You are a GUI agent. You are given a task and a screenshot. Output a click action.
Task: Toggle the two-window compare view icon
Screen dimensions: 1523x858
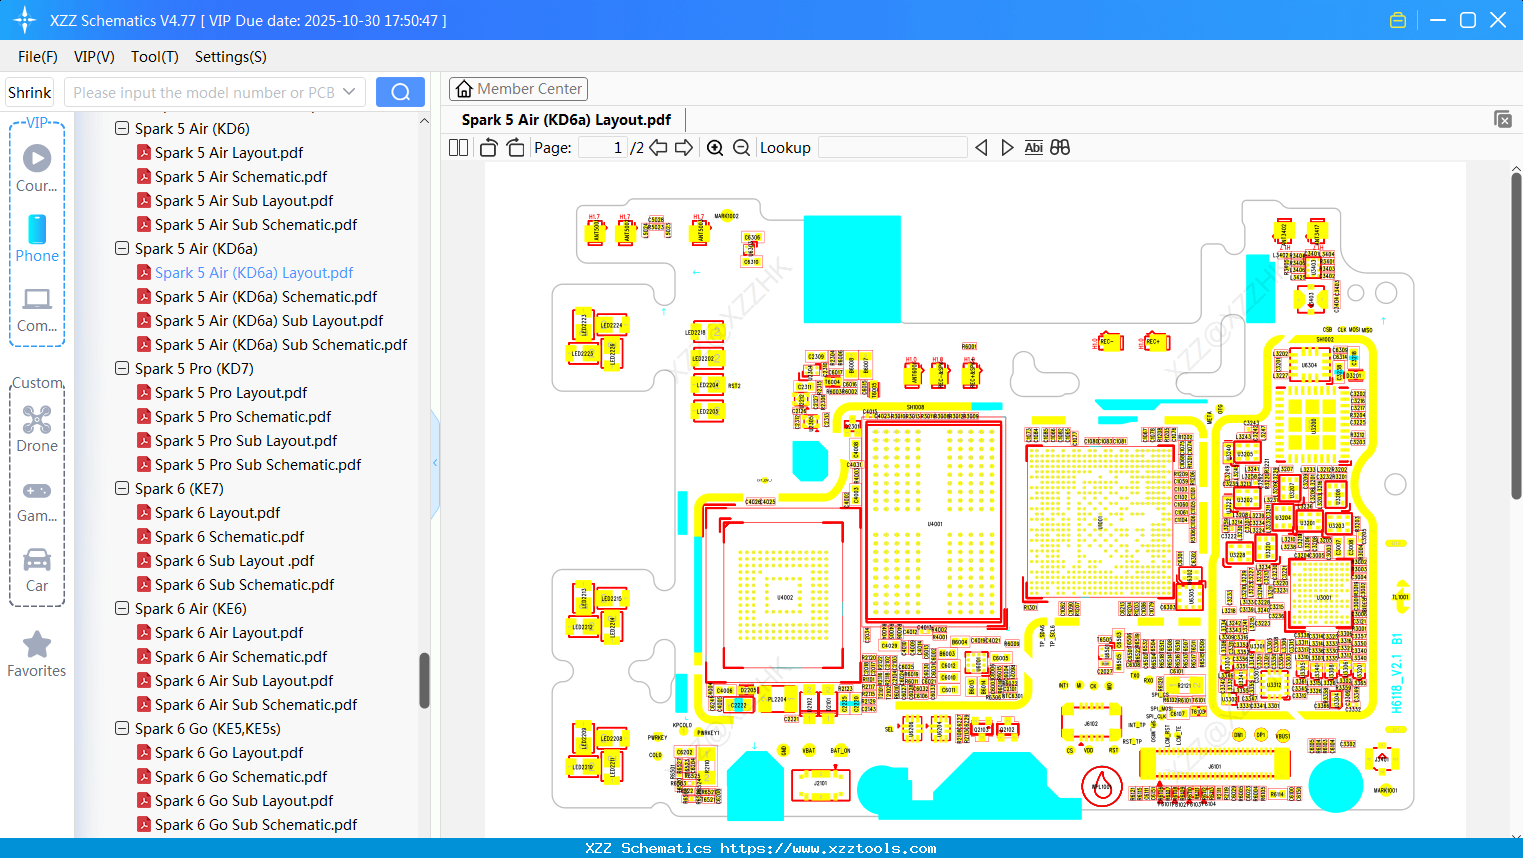1060,147
